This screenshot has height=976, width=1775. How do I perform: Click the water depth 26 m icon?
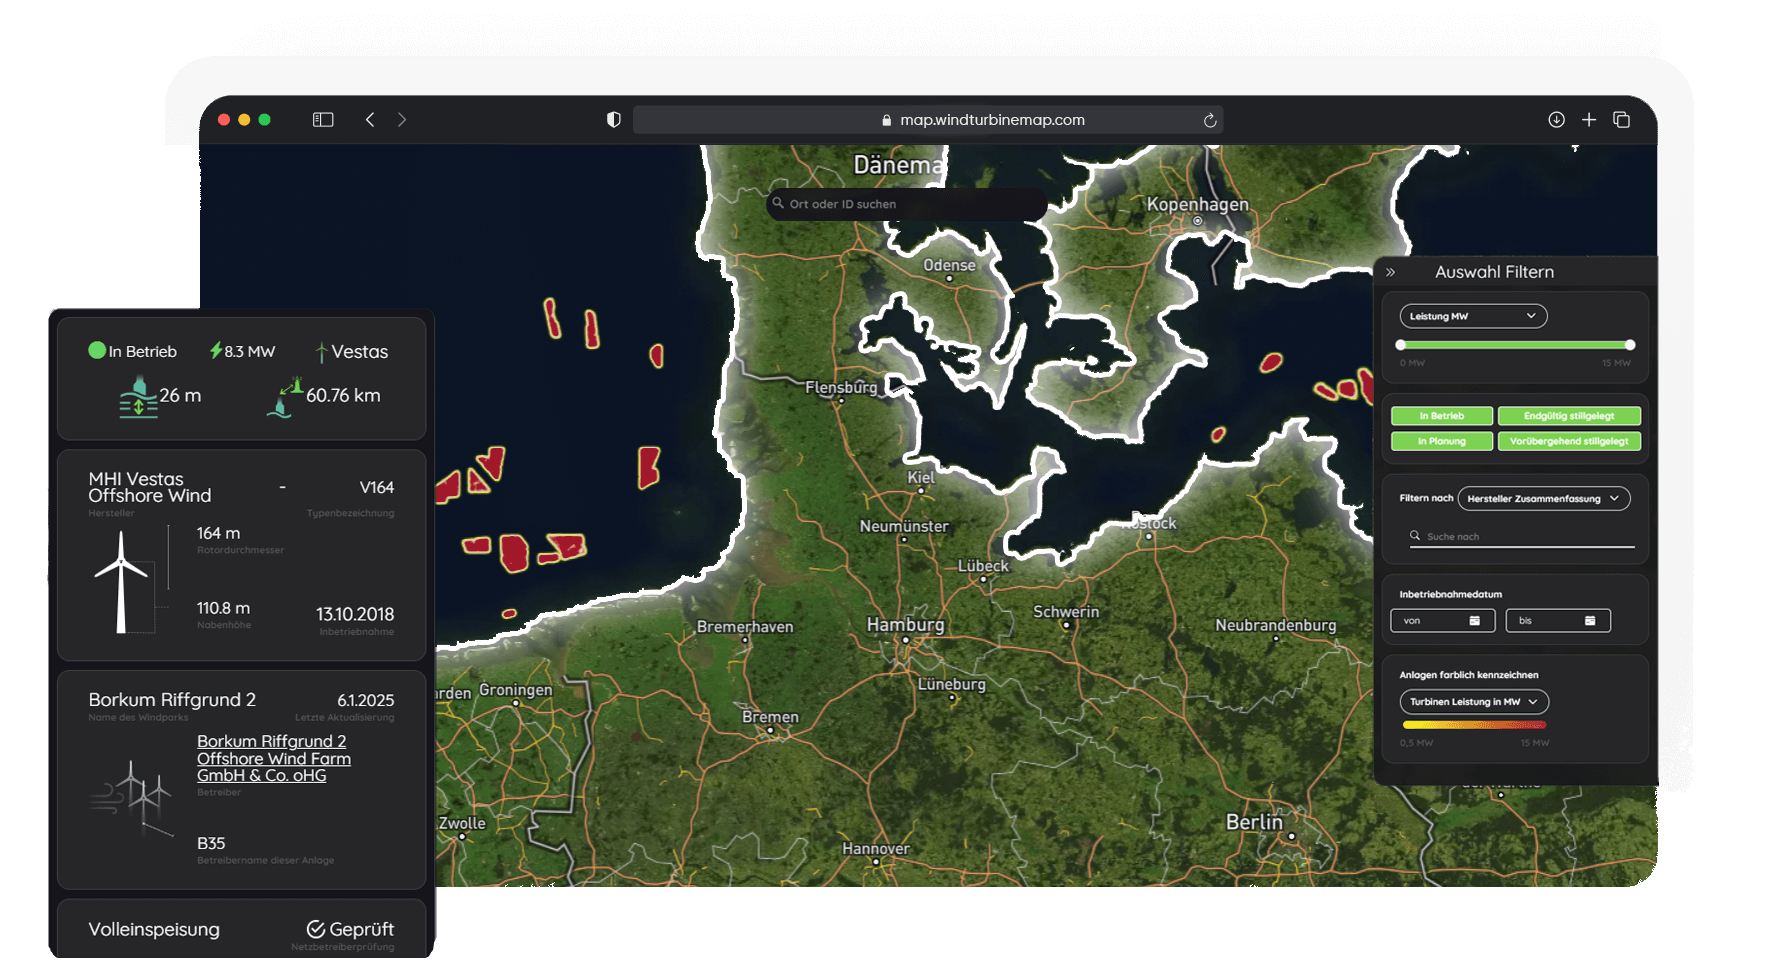coord(139,397)
